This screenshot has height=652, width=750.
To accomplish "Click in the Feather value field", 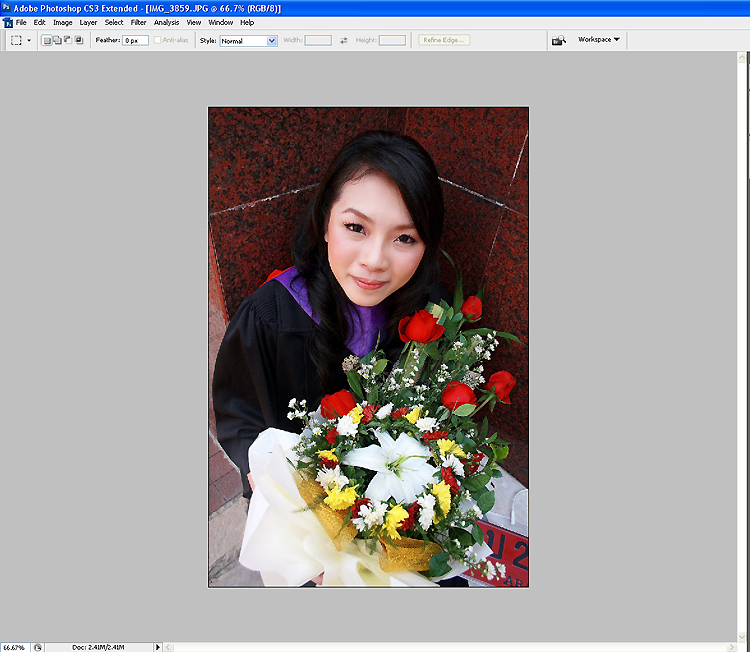I will click(135, 41).
